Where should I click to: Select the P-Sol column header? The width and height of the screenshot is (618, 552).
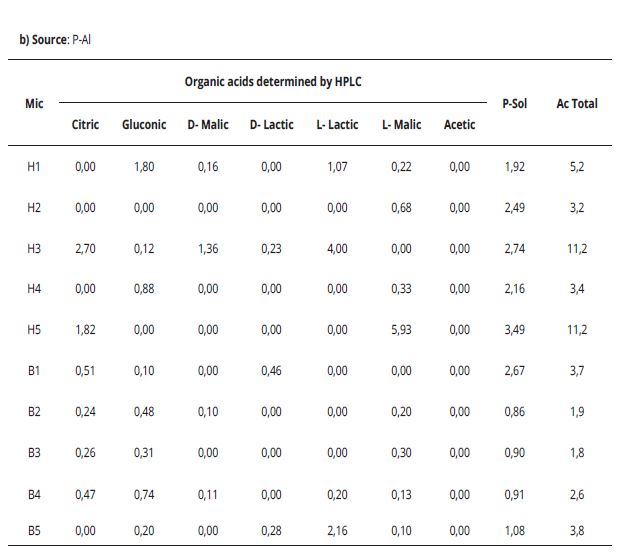click(x=514, y=103)
